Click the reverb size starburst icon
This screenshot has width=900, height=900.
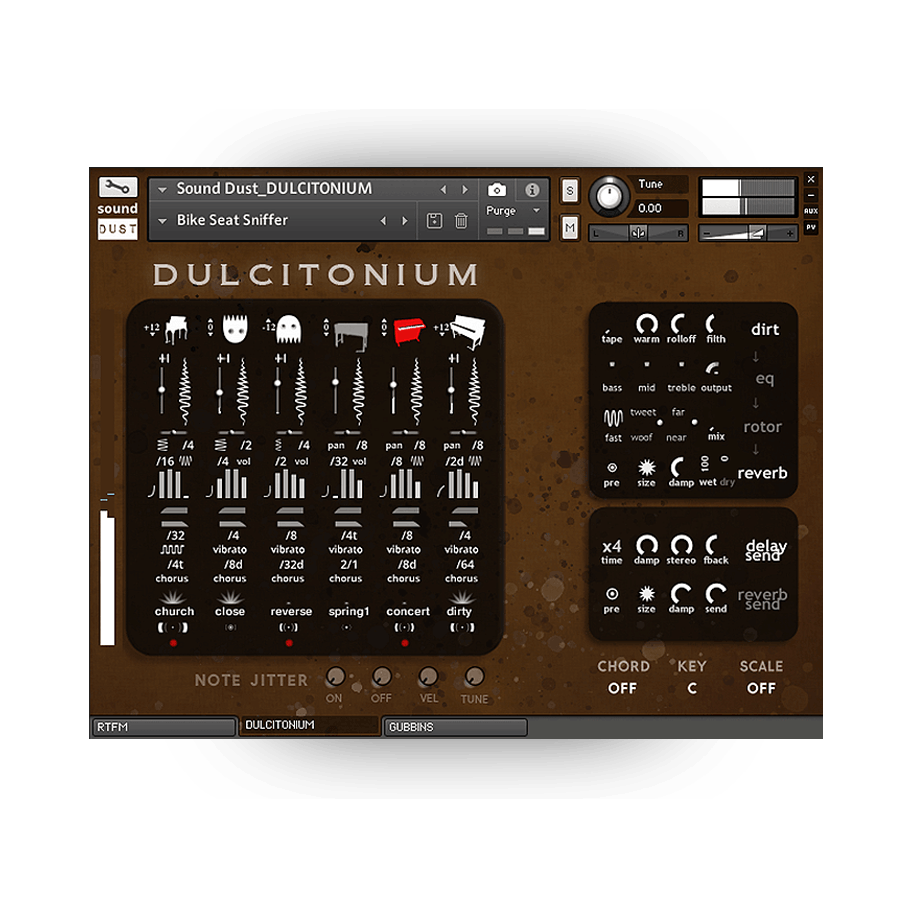[646, 468]
